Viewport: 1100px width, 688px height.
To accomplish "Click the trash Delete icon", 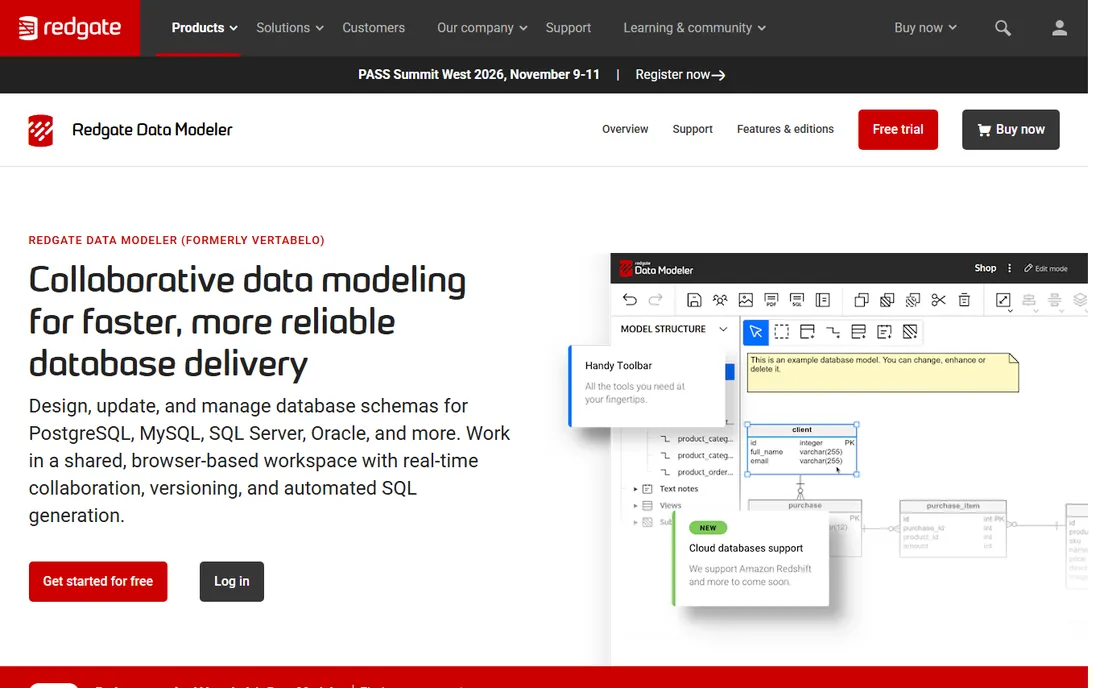I will pyautogui.click(x=965, y=300).
